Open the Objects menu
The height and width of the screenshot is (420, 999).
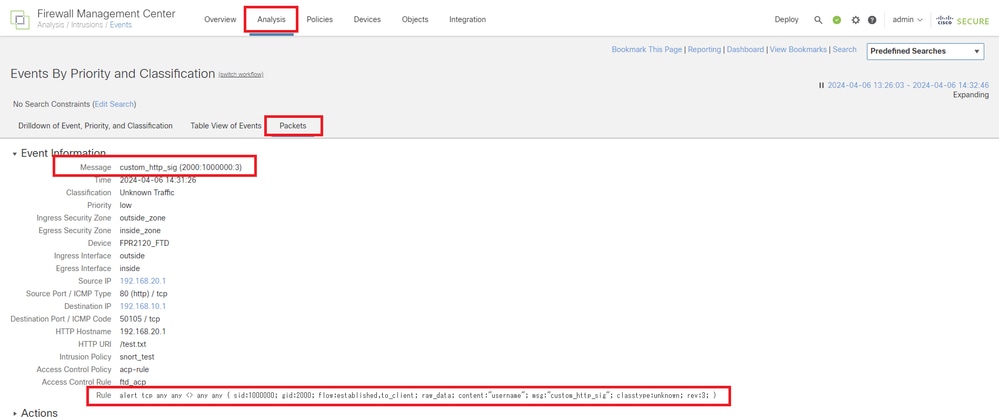tap(415, 20)
